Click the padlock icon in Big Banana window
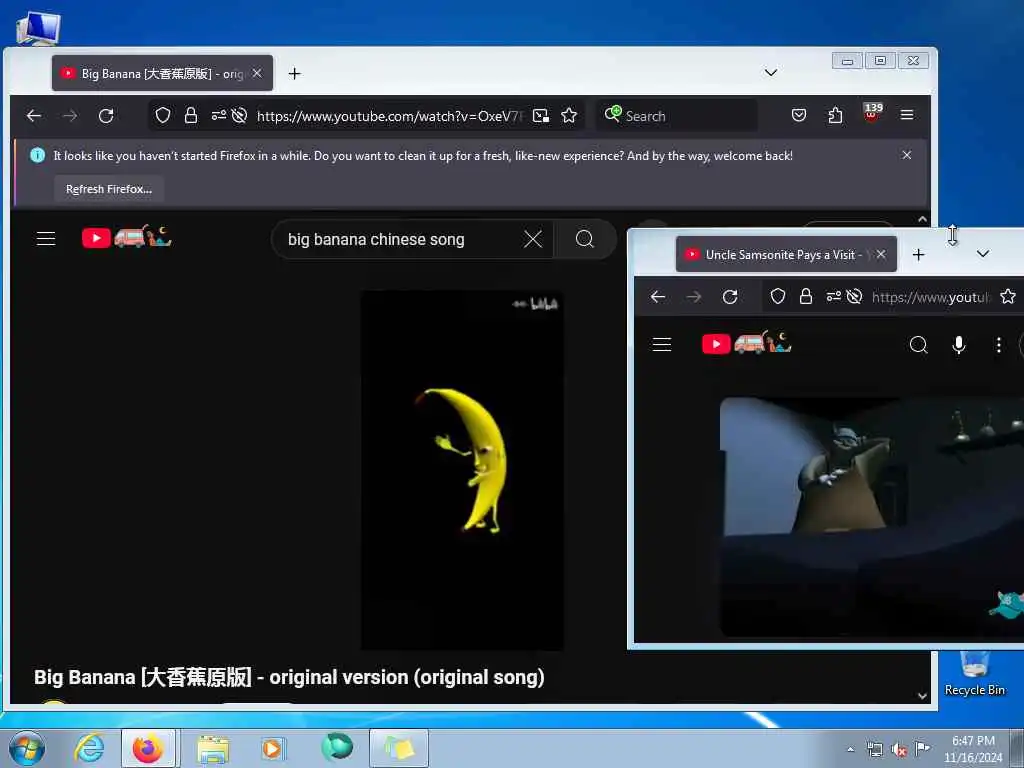This screenshot has height=768, width=1024. tap(191, 116)
